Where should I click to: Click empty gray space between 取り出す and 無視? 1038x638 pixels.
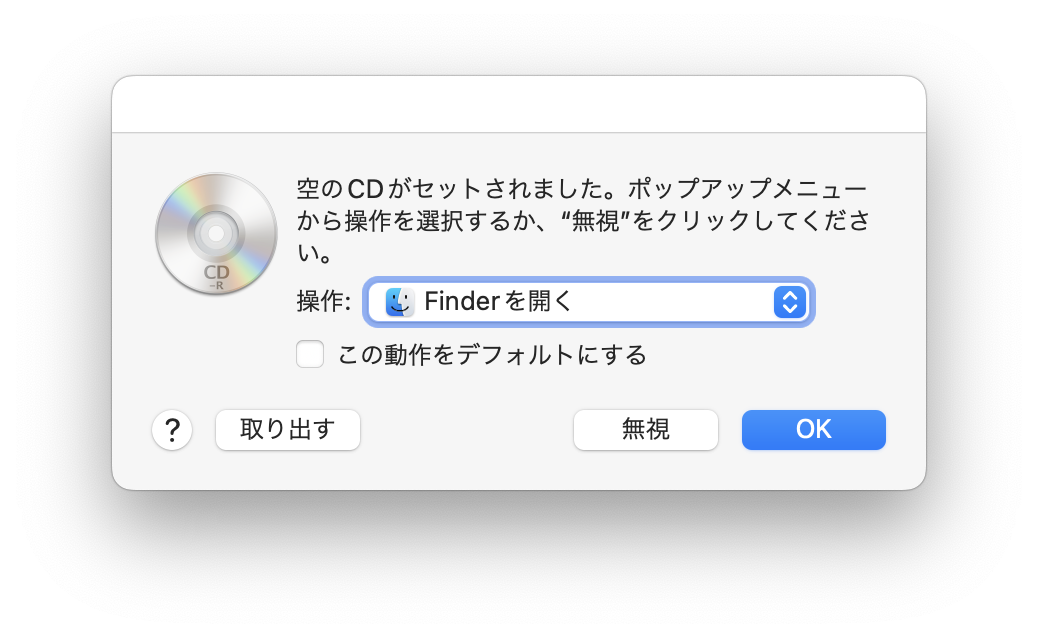coord(466,430)
